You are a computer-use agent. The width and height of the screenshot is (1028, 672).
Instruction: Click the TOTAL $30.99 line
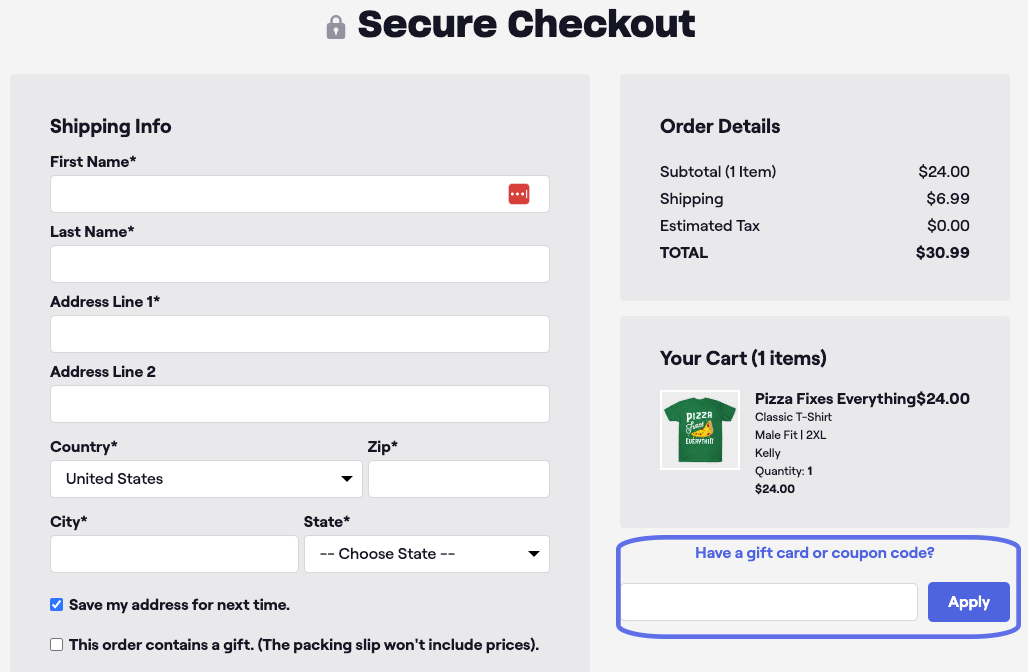click(x=814, y=252)
